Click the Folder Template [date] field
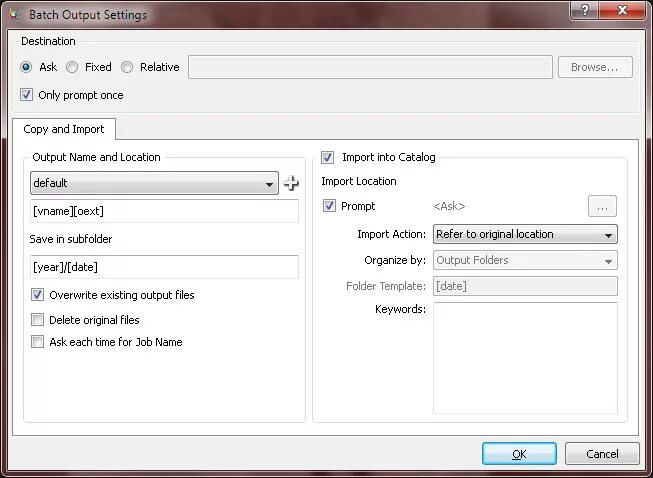Screen dimensions: 653x478 525,286
